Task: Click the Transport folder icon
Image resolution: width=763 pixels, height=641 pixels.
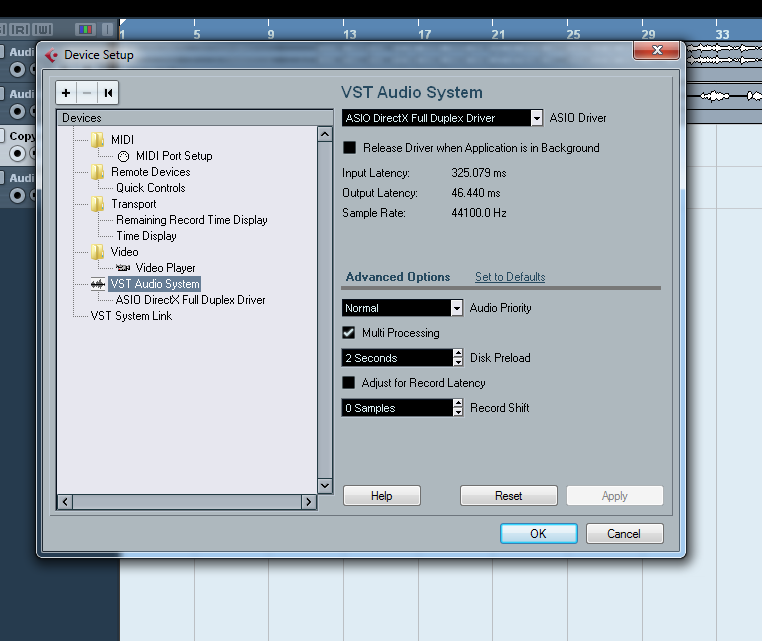Action: pyautogui.click(x=98, y=204)
